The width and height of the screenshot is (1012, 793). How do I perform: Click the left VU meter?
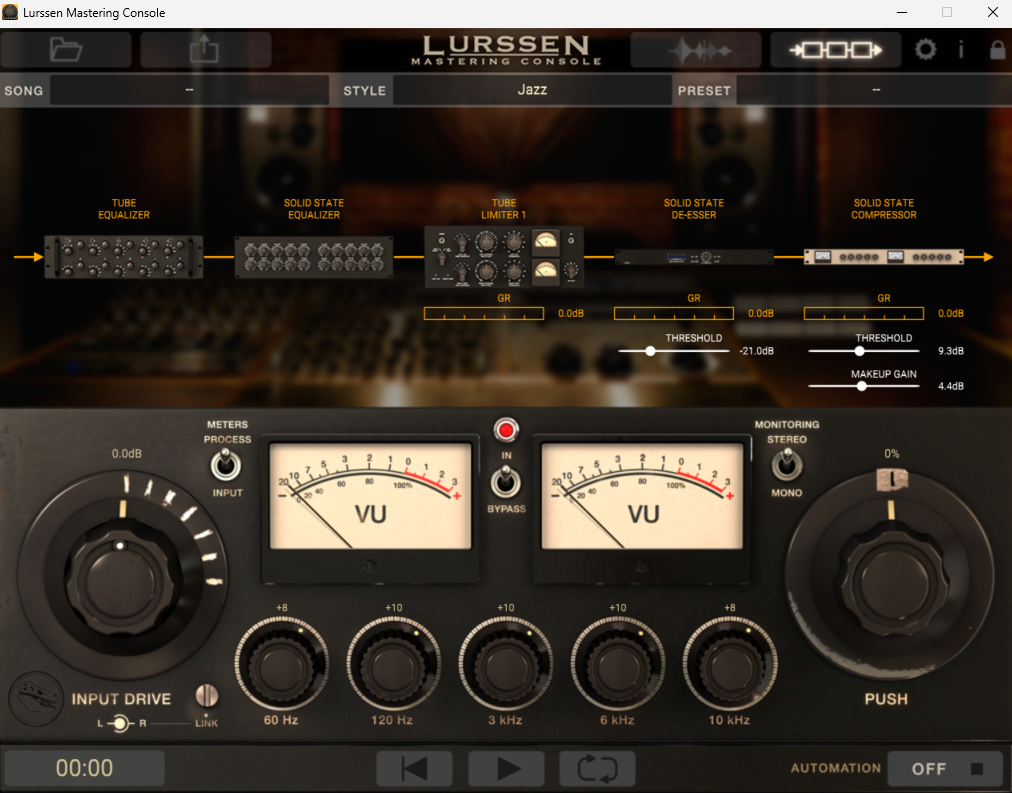point(370,496)
